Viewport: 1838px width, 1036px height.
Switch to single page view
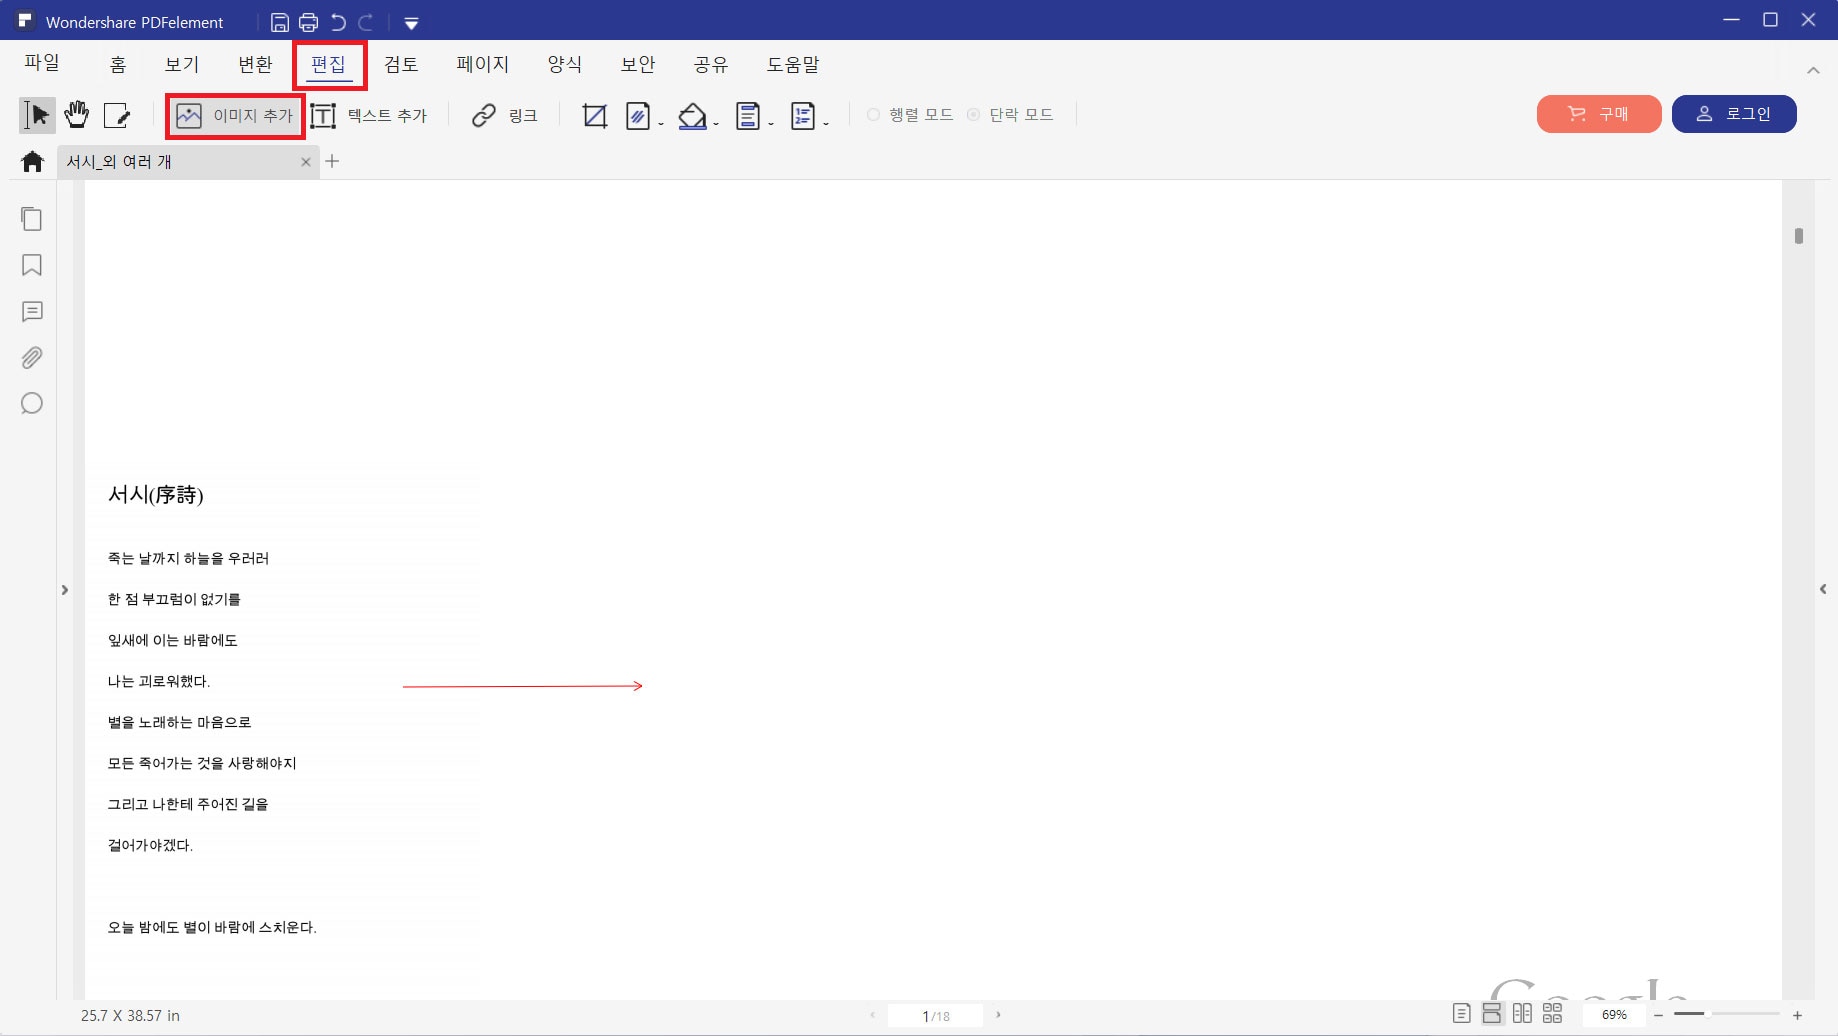[1462, 1014]
